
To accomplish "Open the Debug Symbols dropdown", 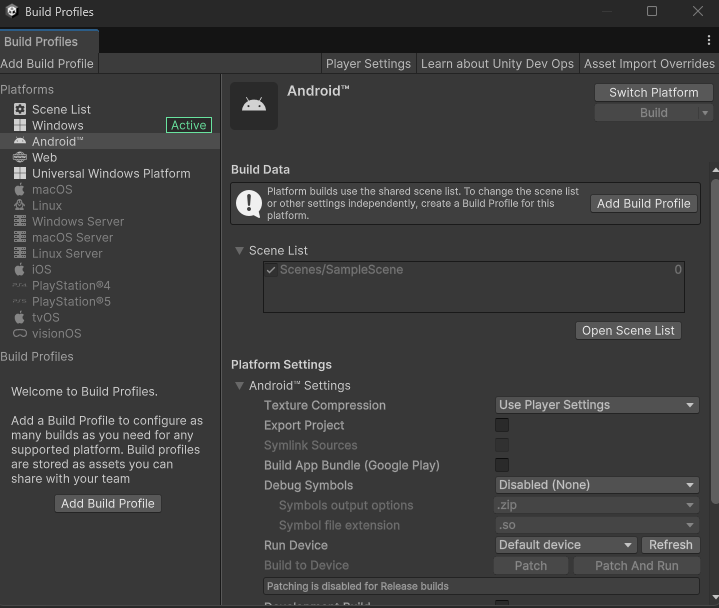I will click(x=597, y=485).
